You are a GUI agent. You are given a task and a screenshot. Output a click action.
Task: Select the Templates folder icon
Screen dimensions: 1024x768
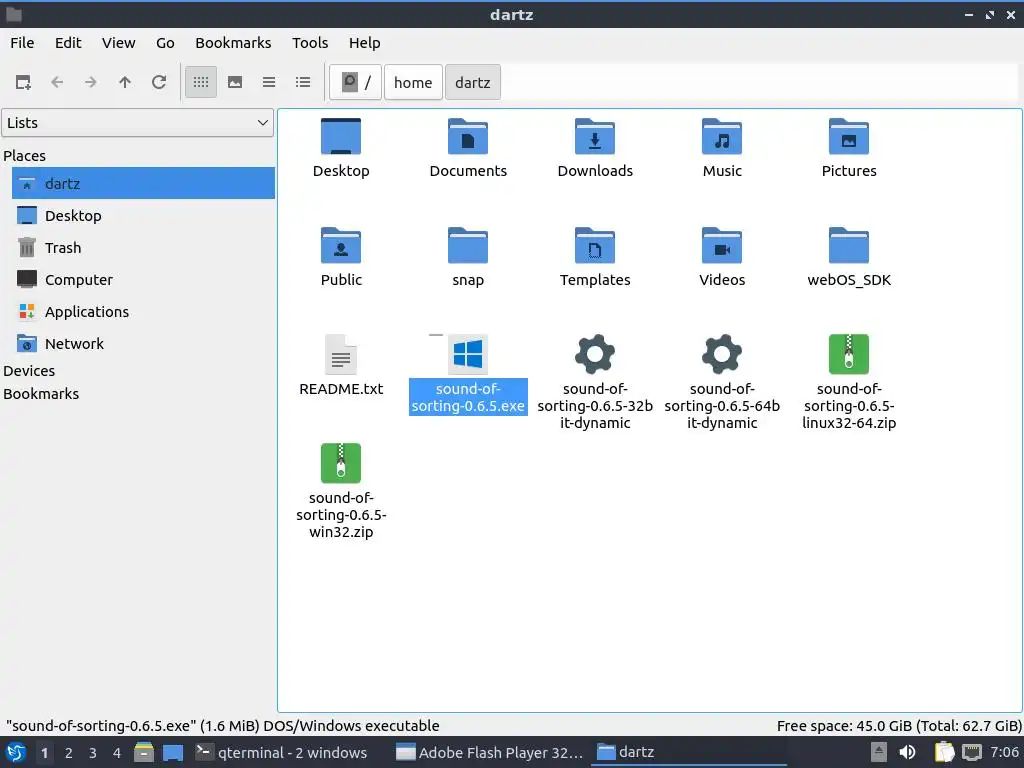595,257
